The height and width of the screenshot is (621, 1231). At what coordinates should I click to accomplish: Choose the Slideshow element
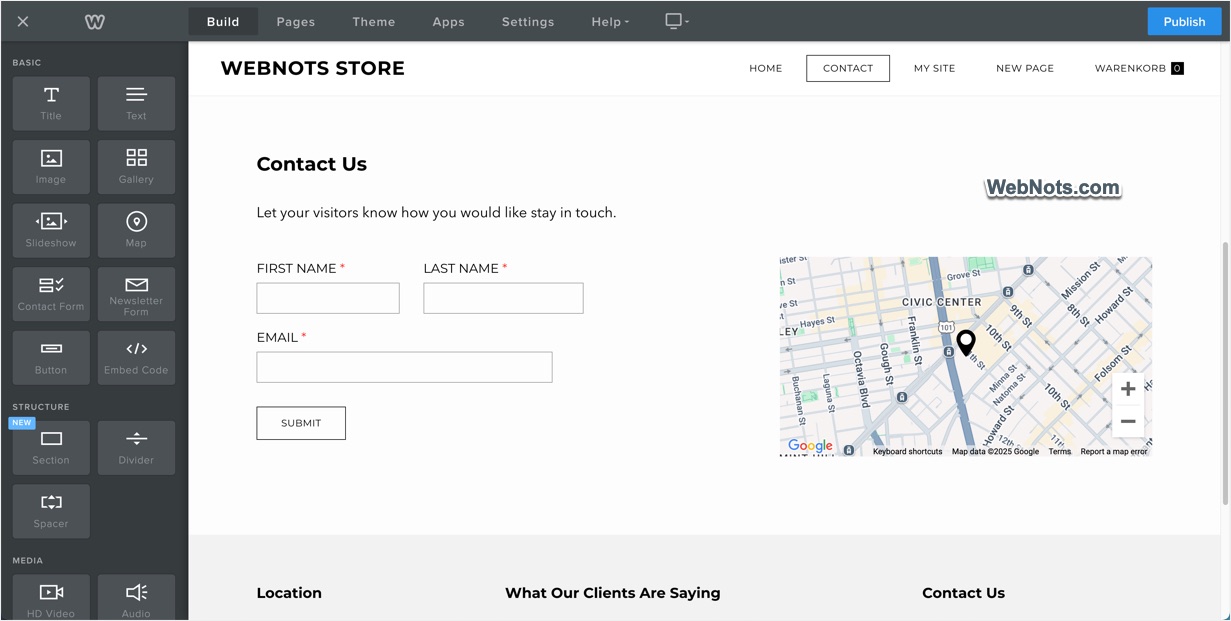click(51, 230)
